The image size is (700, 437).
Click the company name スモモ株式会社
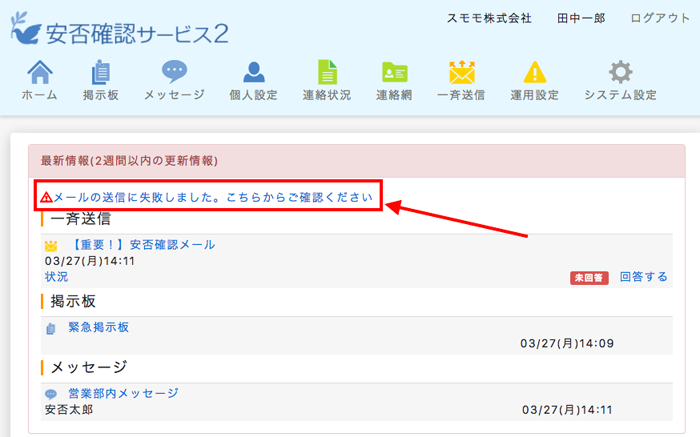[x=489, y=18]
